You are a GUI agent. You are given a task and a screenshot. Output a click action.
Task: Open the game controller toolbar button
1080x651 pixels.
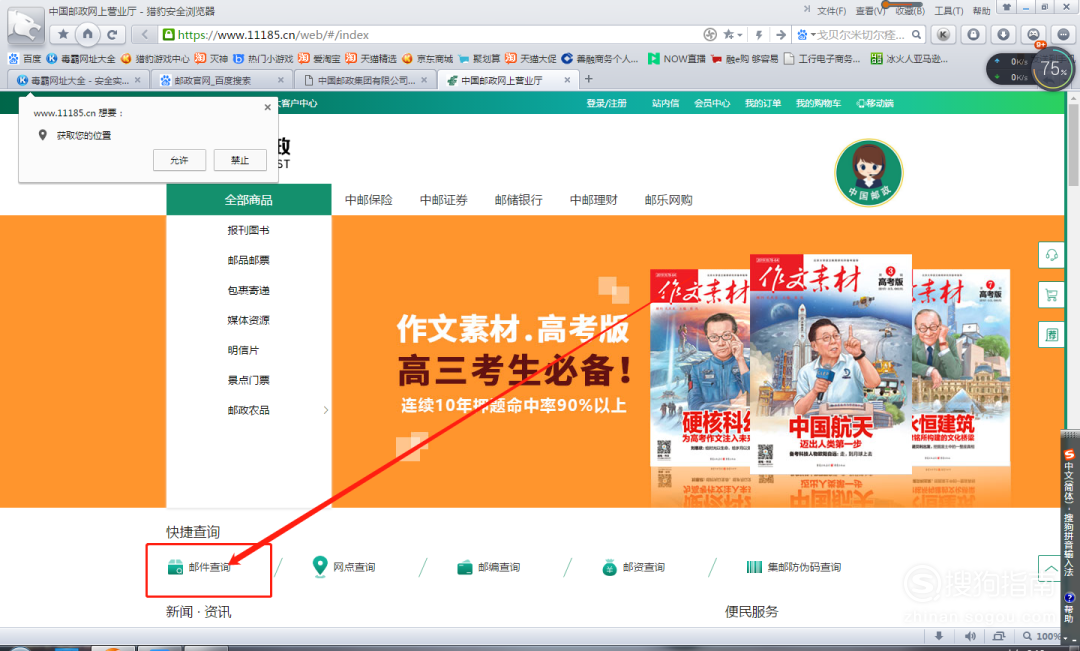pyautogui.click(x=1033, y=34)
